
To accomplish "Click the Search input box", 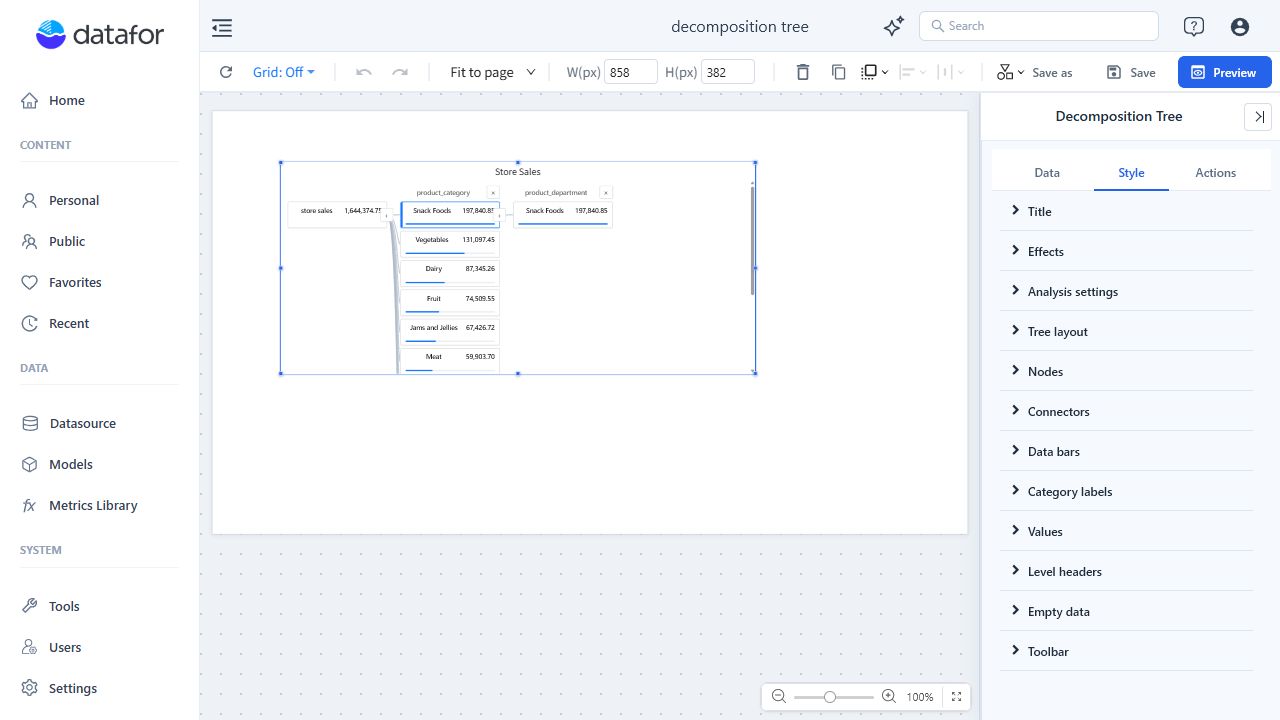I will (1038, 26).
